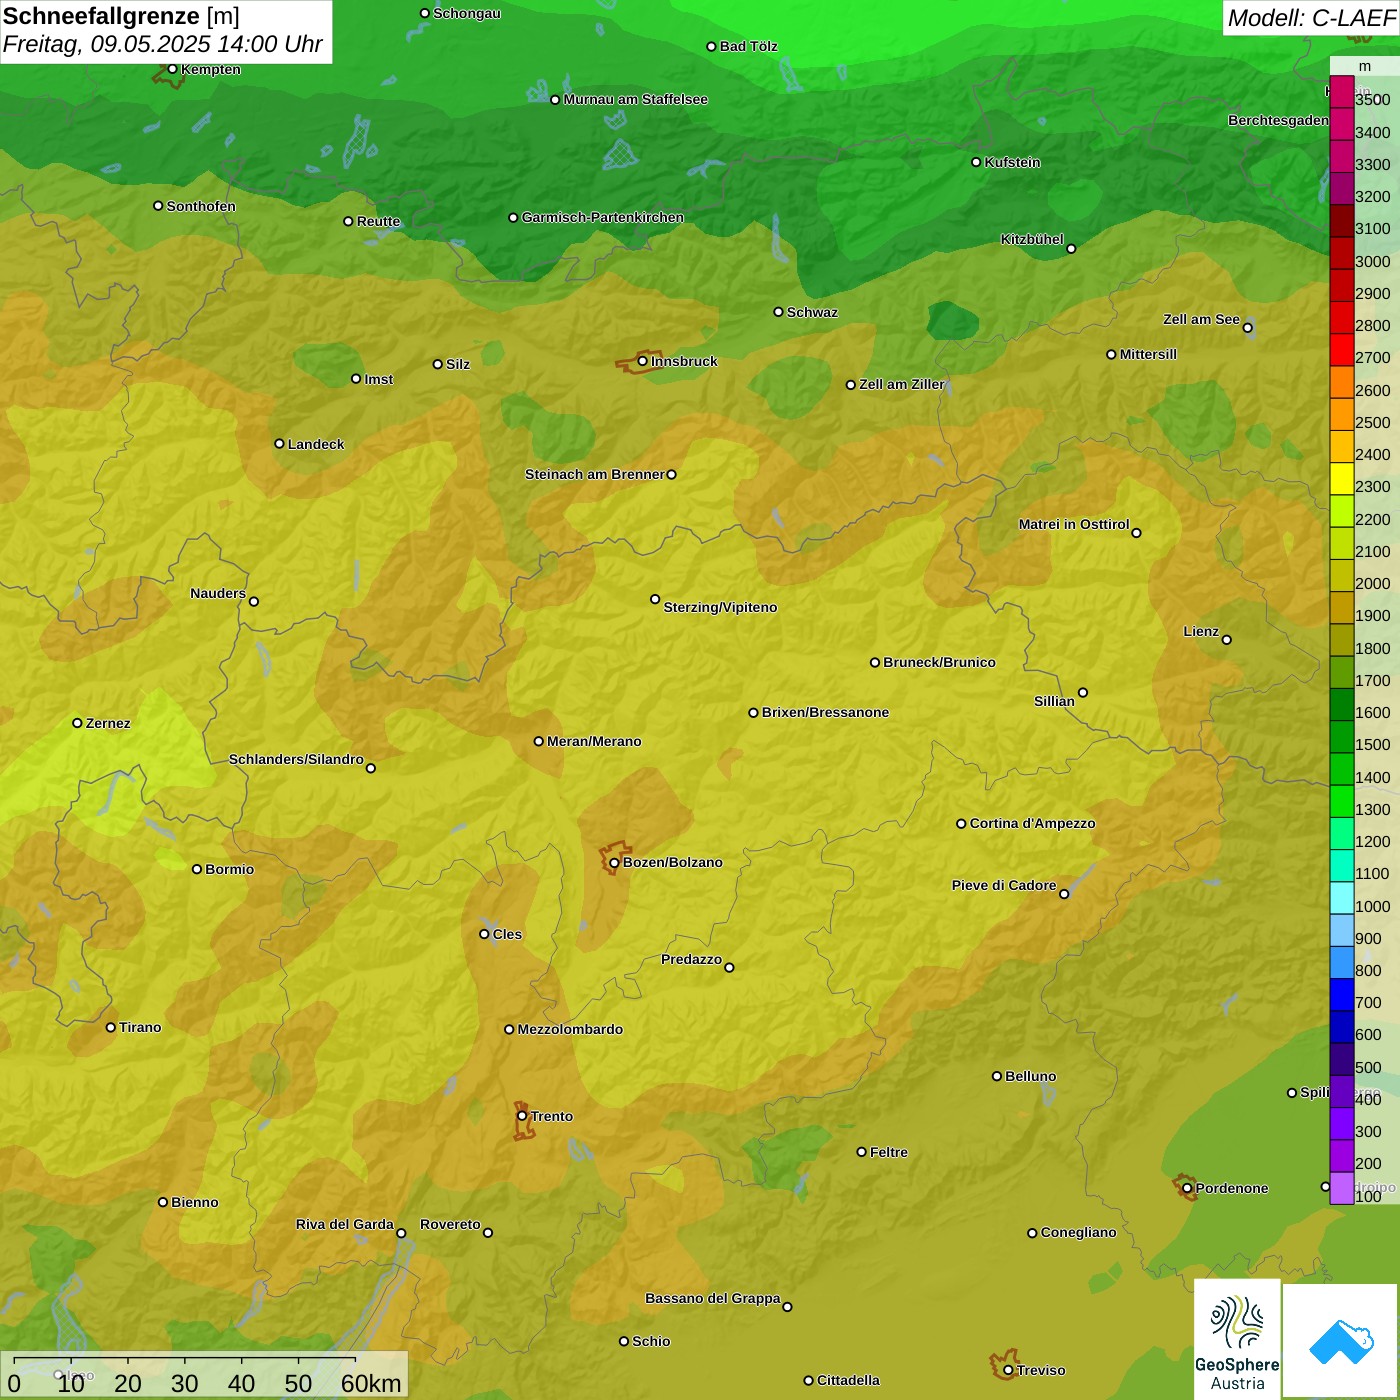
Task: Click the Cortina d'Ampezzo location dot
Action: coord(961,824)
